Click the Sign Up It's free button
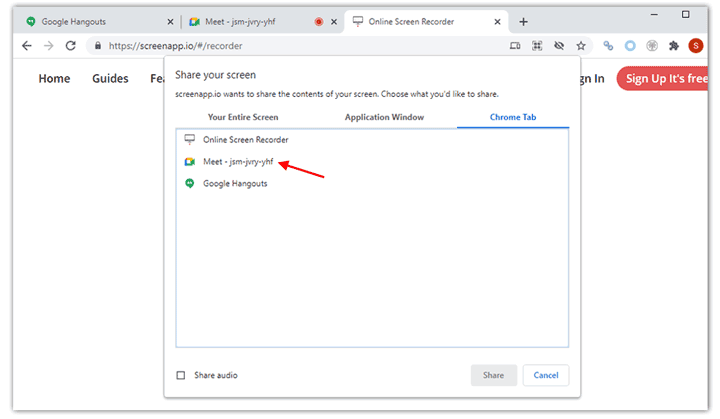This screenshot has width=720, height=419. (664, 79)
